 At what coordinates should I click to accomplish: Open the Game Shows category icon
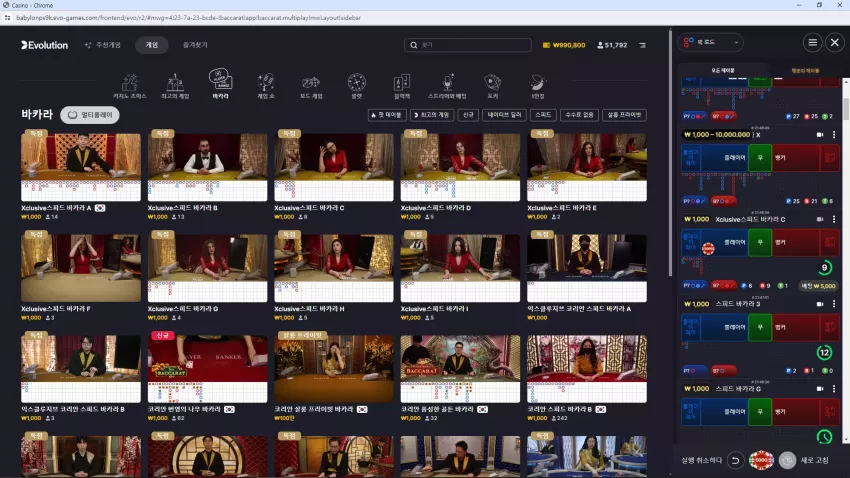(266, 86)
